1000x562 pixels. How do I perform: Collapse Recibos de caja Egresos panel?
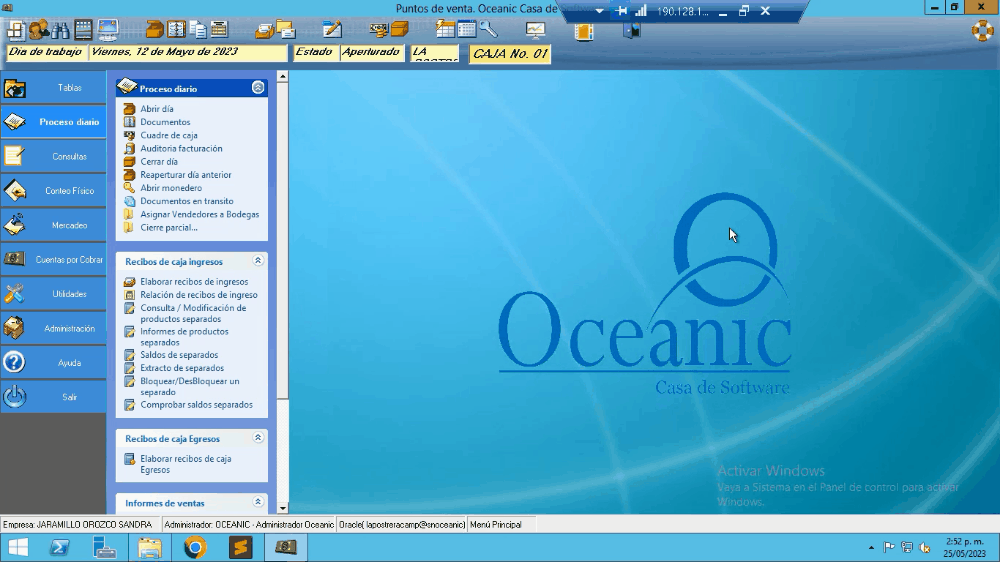pos(258,438)
